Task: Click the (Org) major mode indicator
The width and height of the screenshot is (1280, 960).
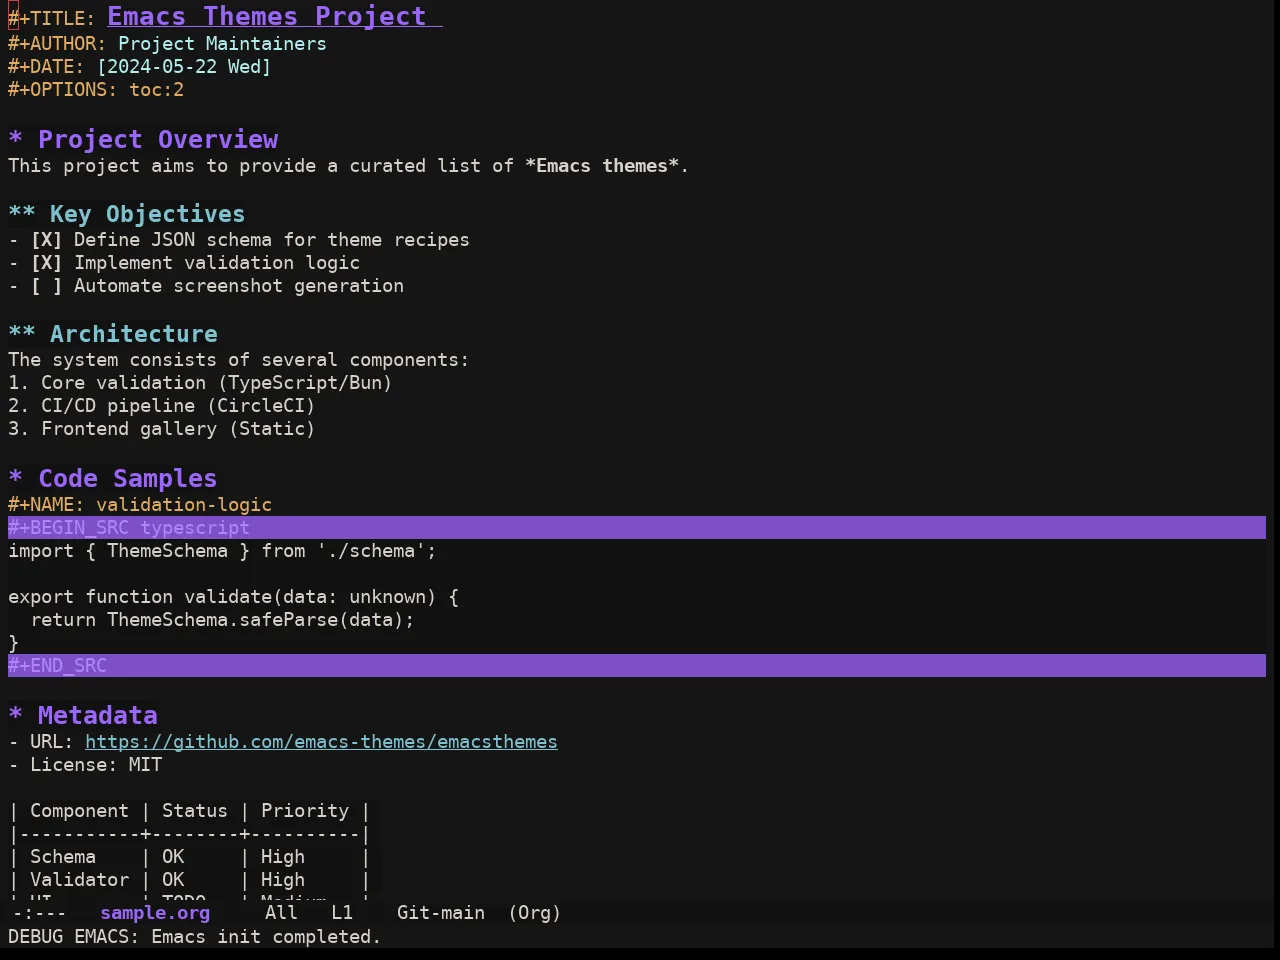Action: click(x=535, y=913)
